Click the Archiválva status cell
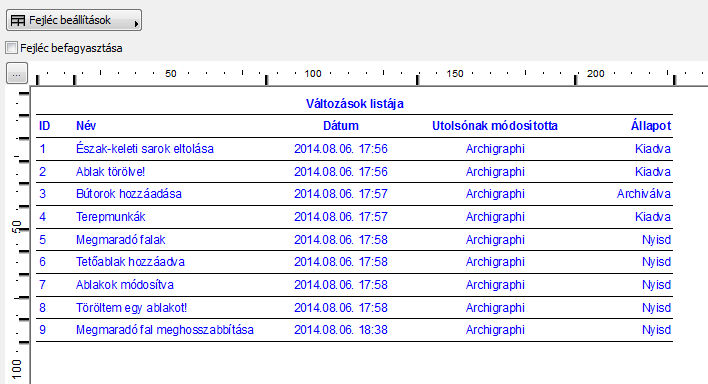This screenshot has width=708, height=384. (x=643, y=194)
